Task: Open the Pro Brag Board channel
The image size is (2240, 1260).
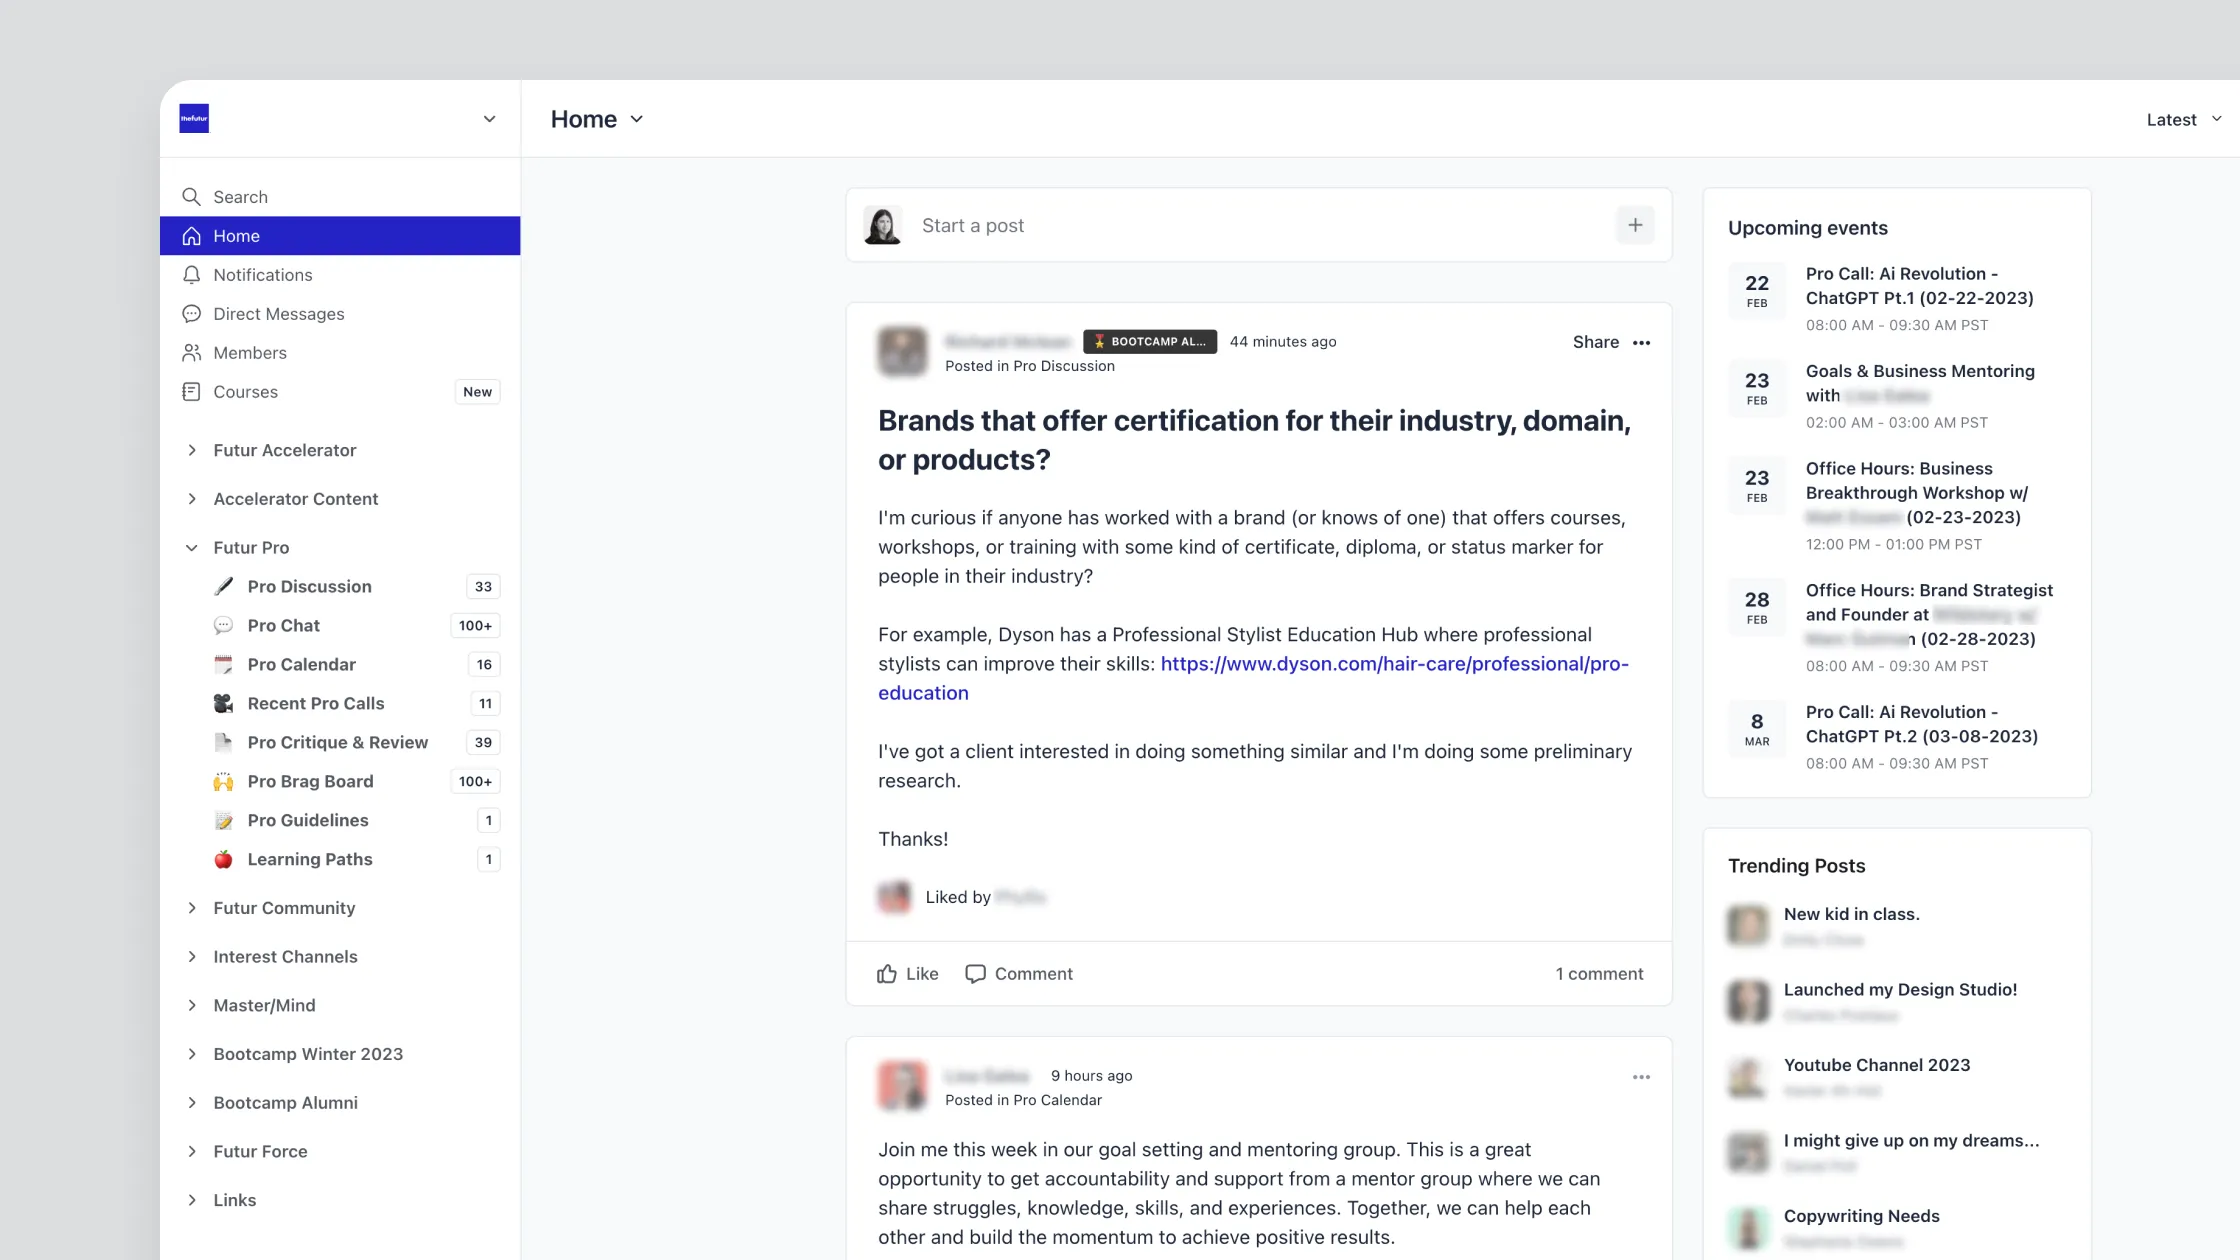Action: [x=311, y=781]
